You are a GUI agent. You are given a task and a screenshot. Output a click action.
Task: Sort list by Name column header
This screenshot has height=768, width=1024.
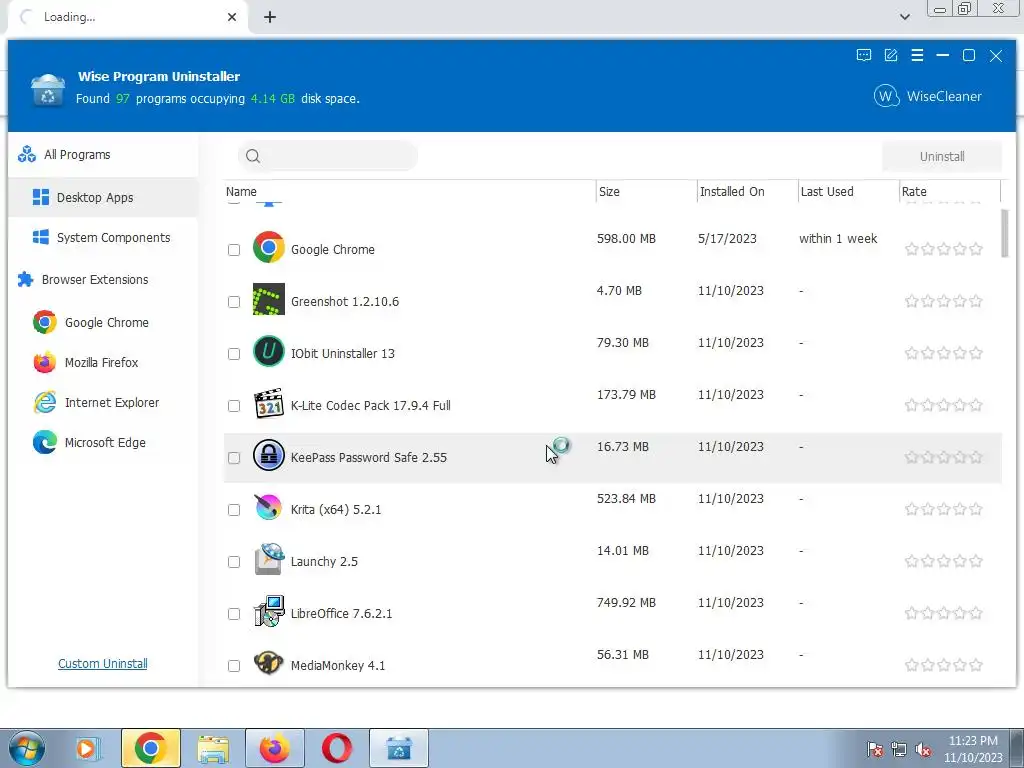tap(409, 191)
